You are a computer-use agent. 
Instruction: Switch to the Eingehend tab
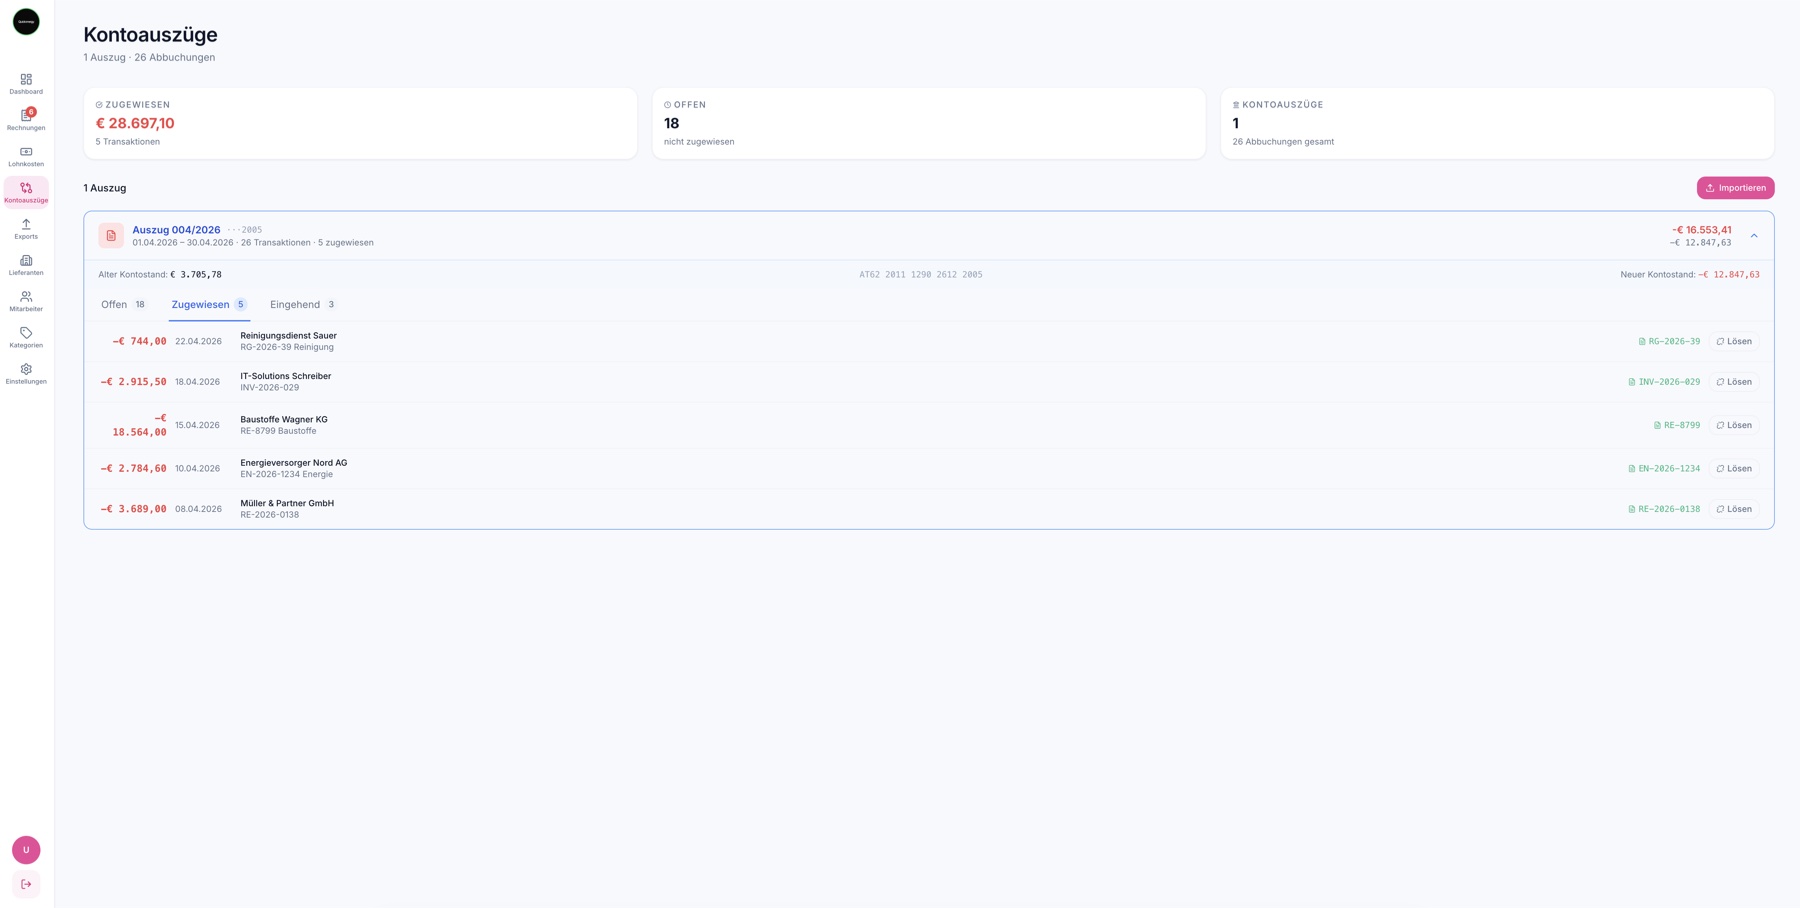point(303,305)
